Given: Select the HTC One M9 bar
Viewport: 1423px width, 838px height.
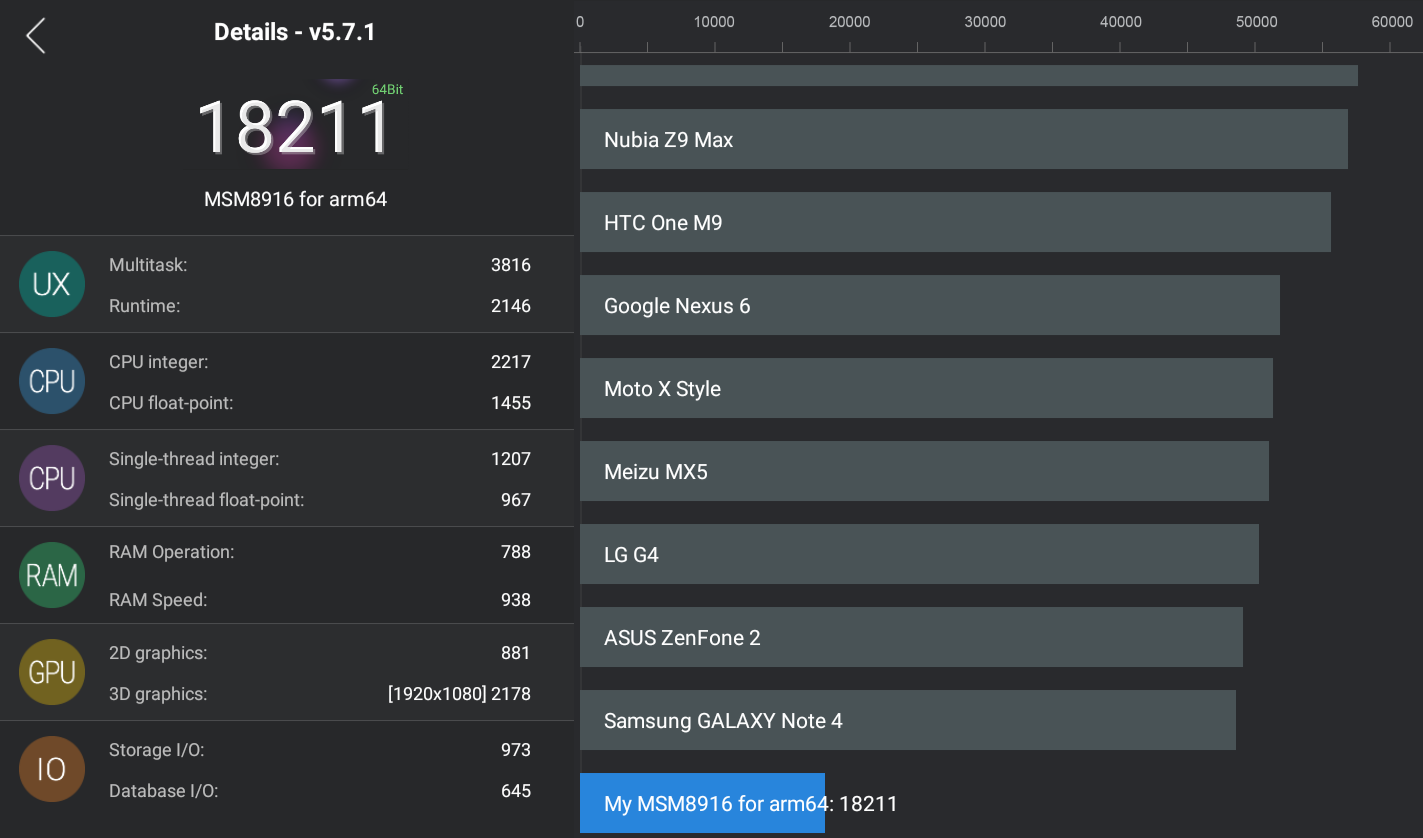Looking at the screenshot, I should pyautogui.click(x=955, y=222).
